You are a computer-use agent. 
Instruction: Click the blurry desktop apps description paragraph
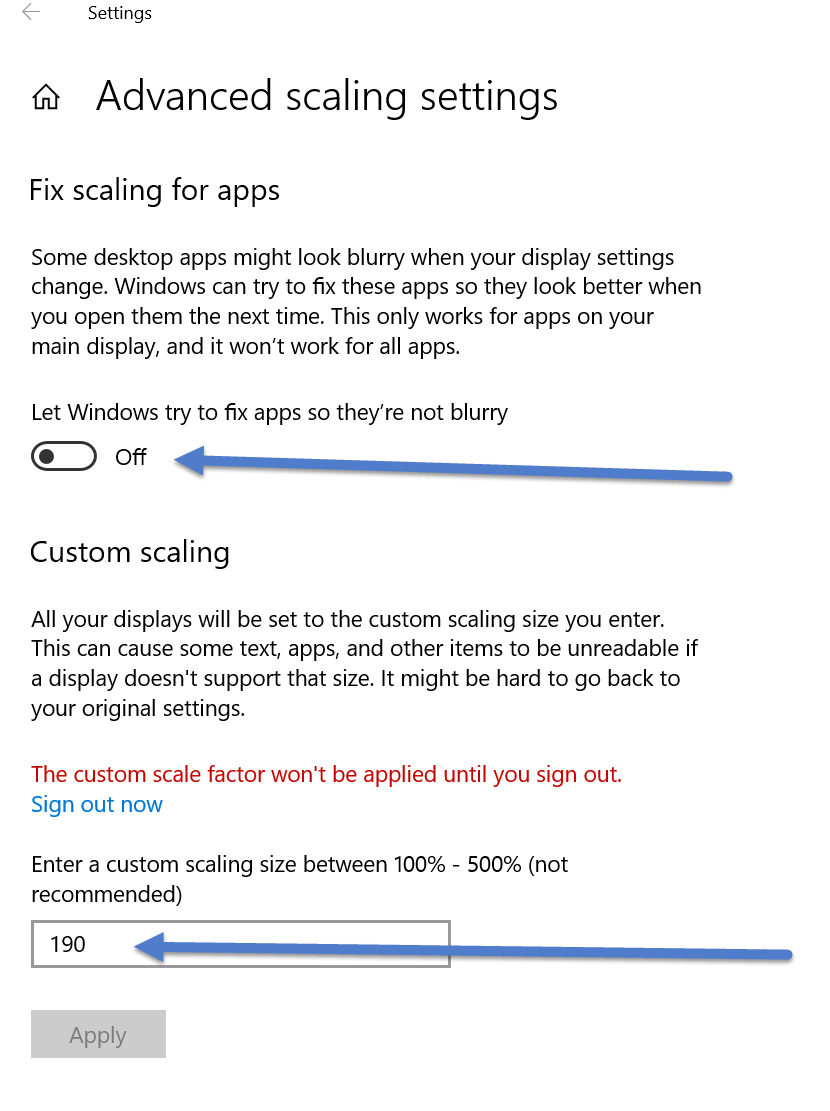[366, 301]
